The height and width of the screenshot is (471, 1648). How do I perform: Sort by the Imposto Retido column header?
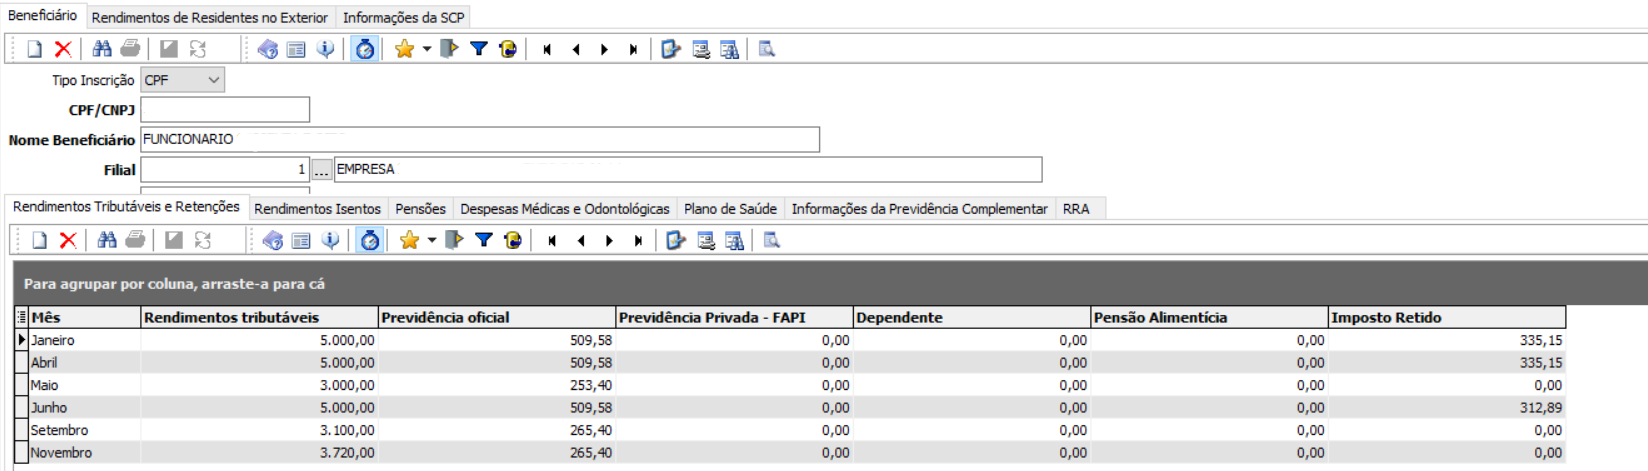pyautogui.click(x=1446, y=317)
